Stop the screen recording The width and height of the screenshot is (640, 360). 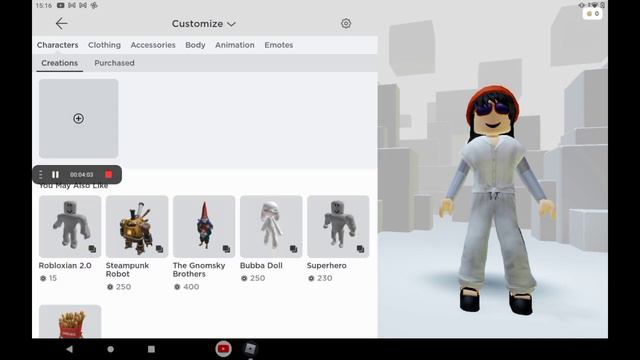tap(109, 175)
